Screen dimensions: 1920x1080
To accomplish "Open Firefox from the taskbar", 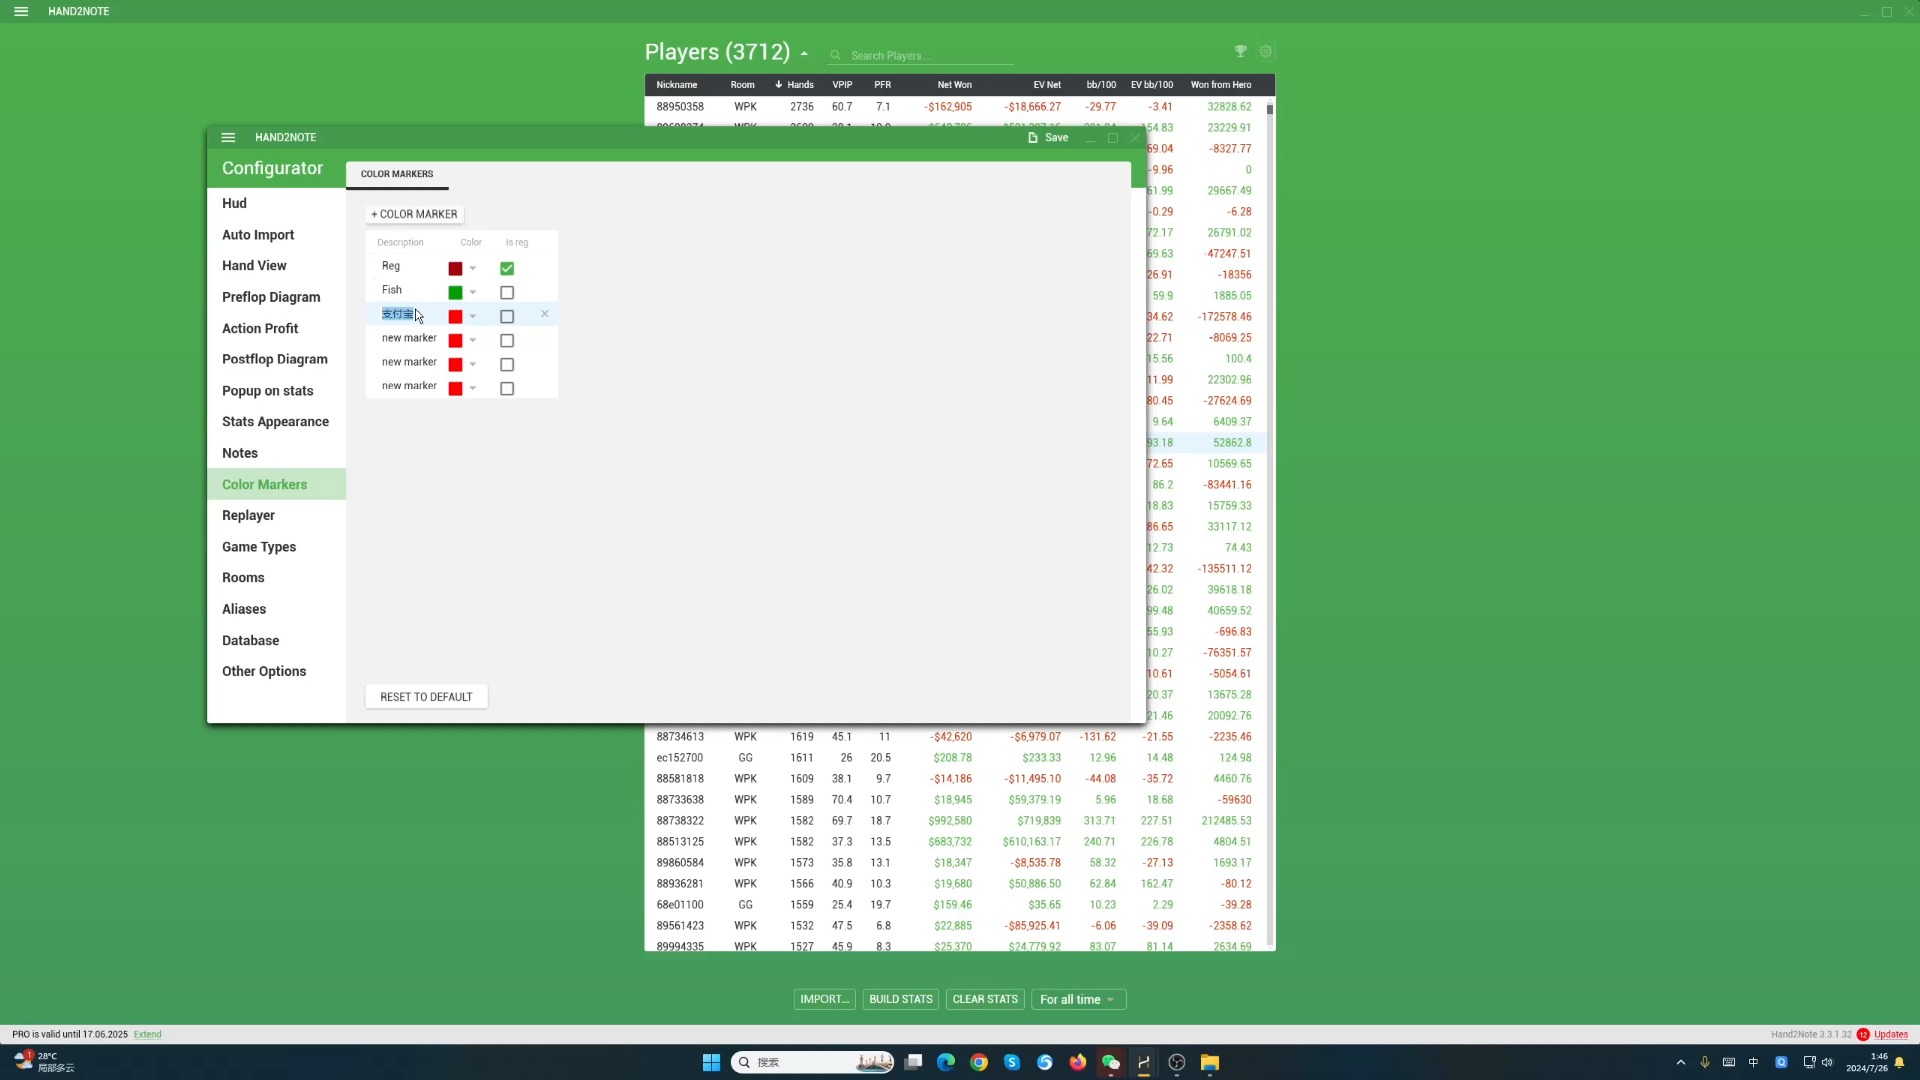I will (1078, 1062).
